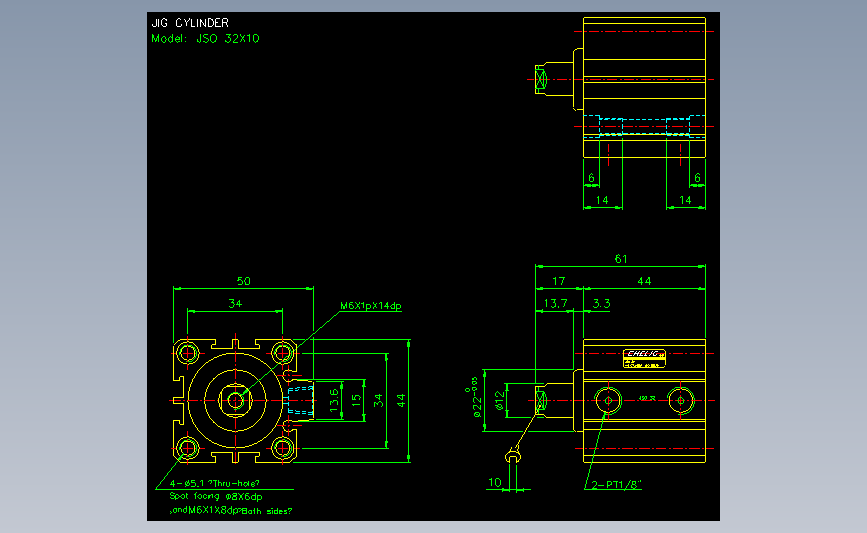Click the "4-ø5.1 Thru-hole" note
The width and height of the screenshot is (867, 533).
click(x=215, y=483)
